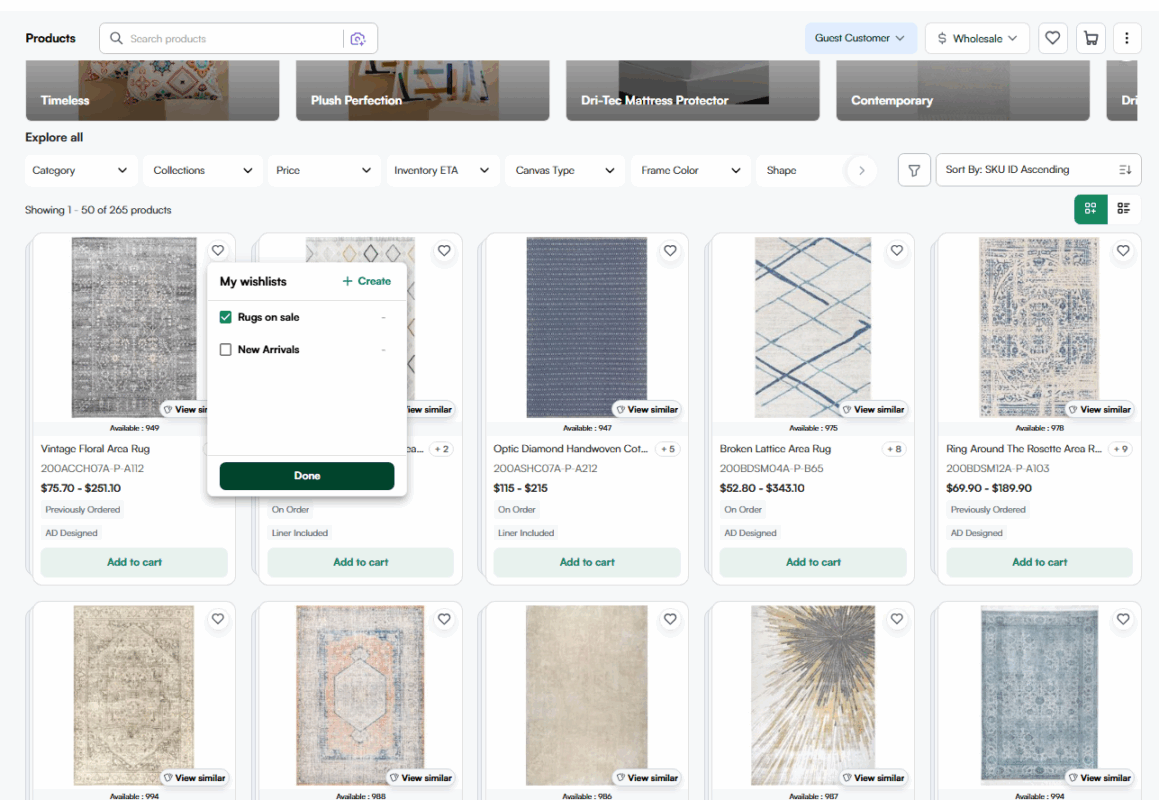Check the New Arrivals wishlist checkbox
The image size is (1159, 800).
pos(226,350)
